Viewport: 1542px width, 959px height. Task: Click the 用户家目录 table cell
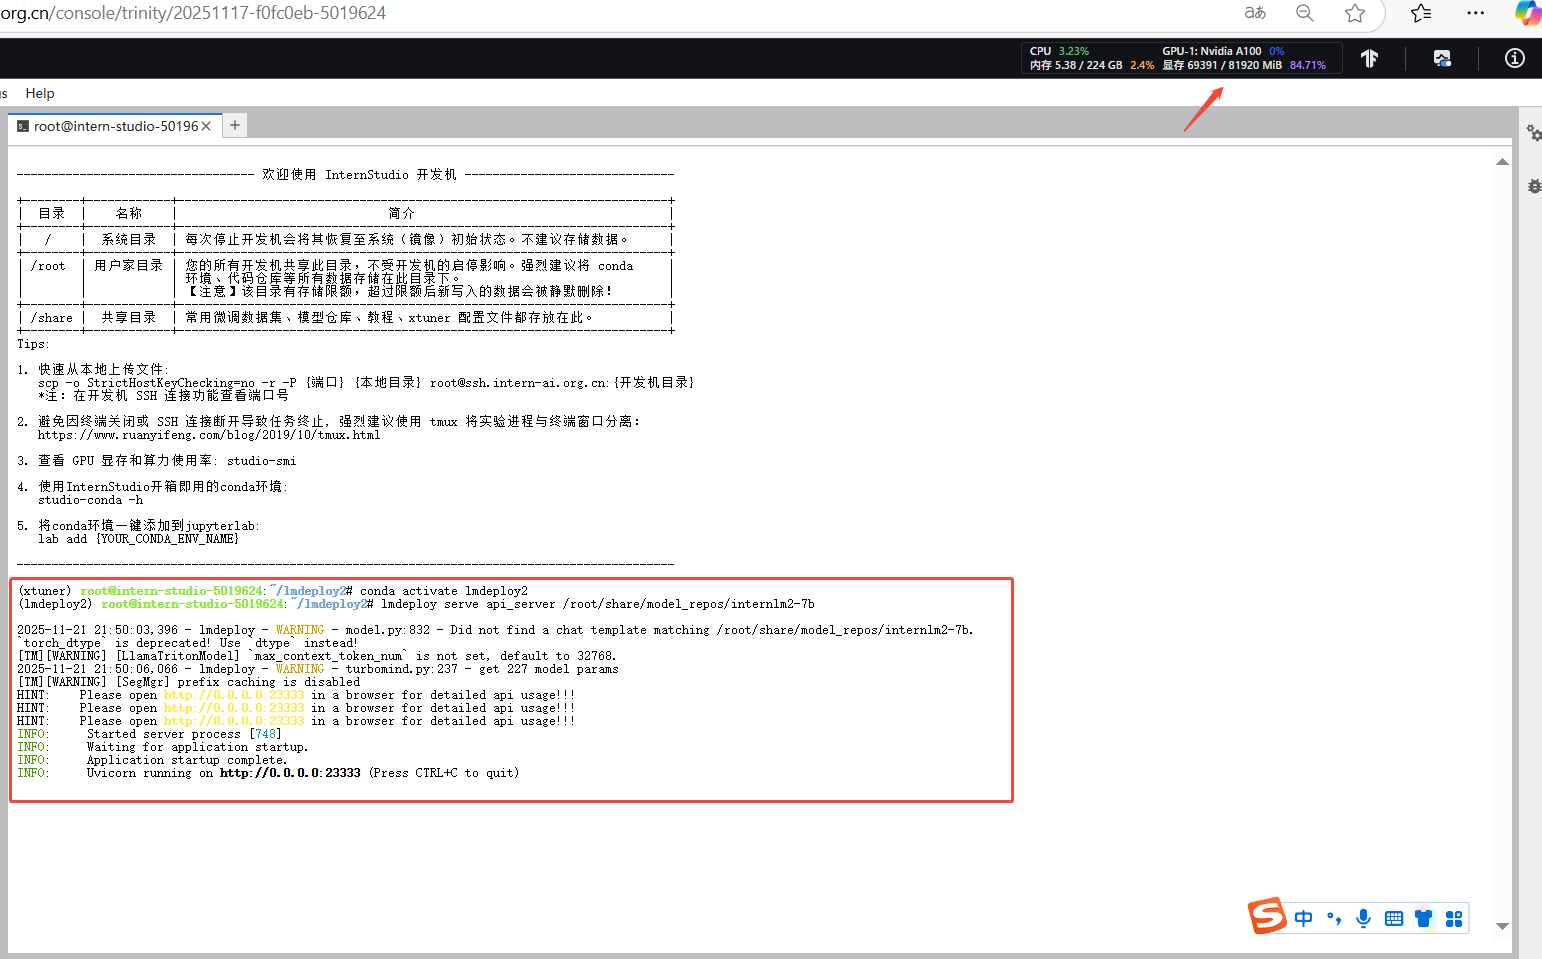(x=129, y=265)
